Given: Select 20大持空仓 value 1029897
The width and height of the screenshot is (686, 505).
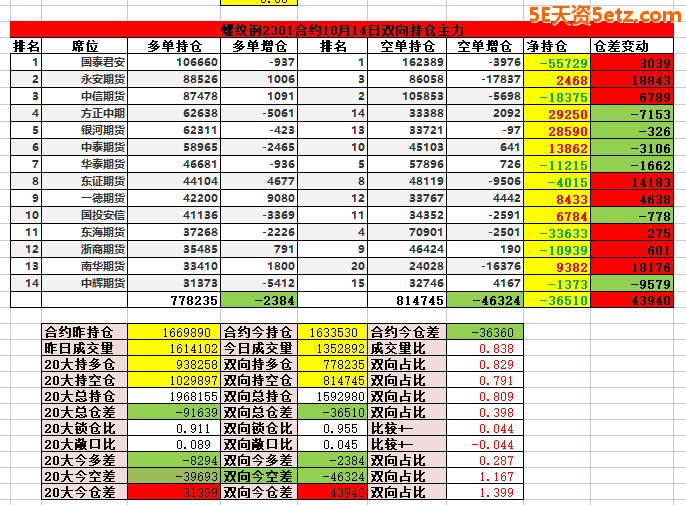Looking at the screenshot, I should point(174,380).
